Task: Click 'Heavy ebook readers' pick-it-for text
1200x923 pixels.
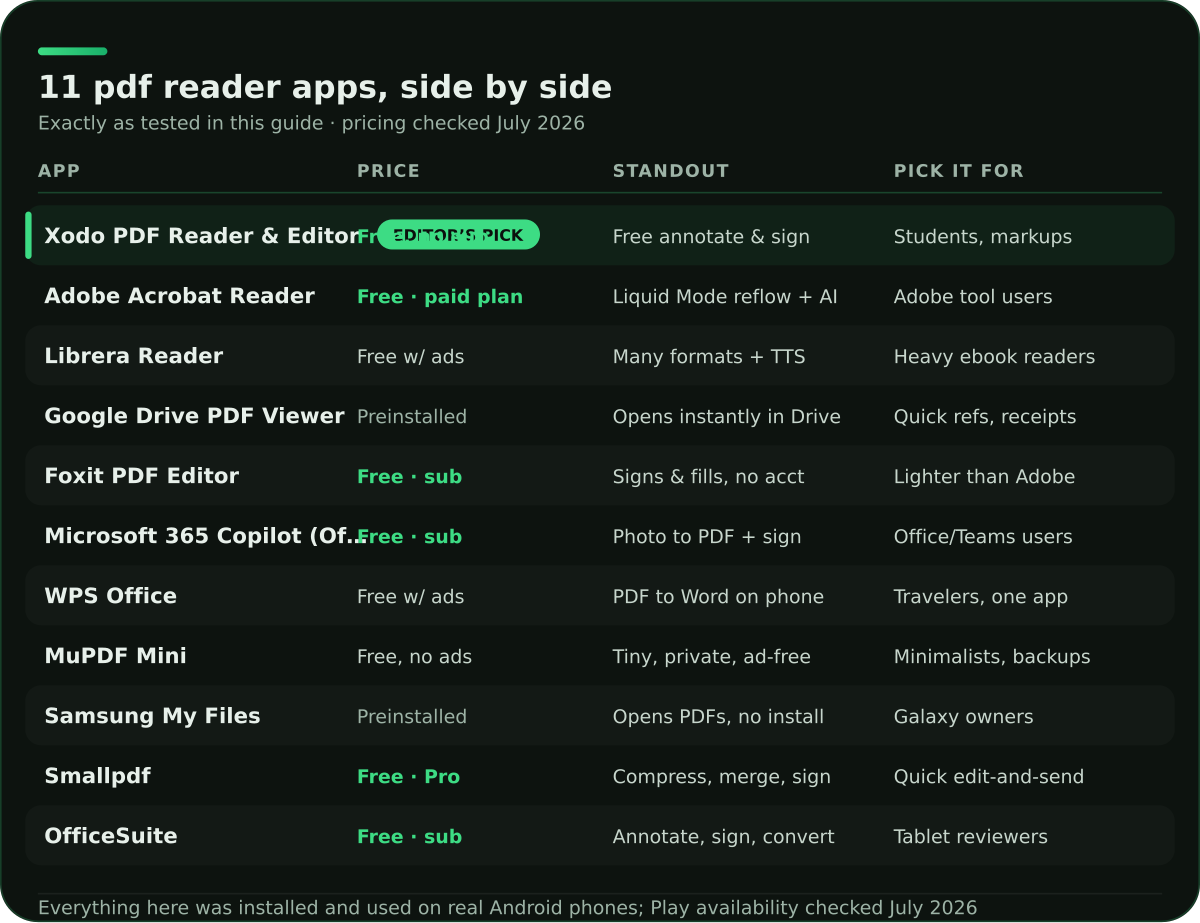Action: pyautogui.click(x=995, y=357)
